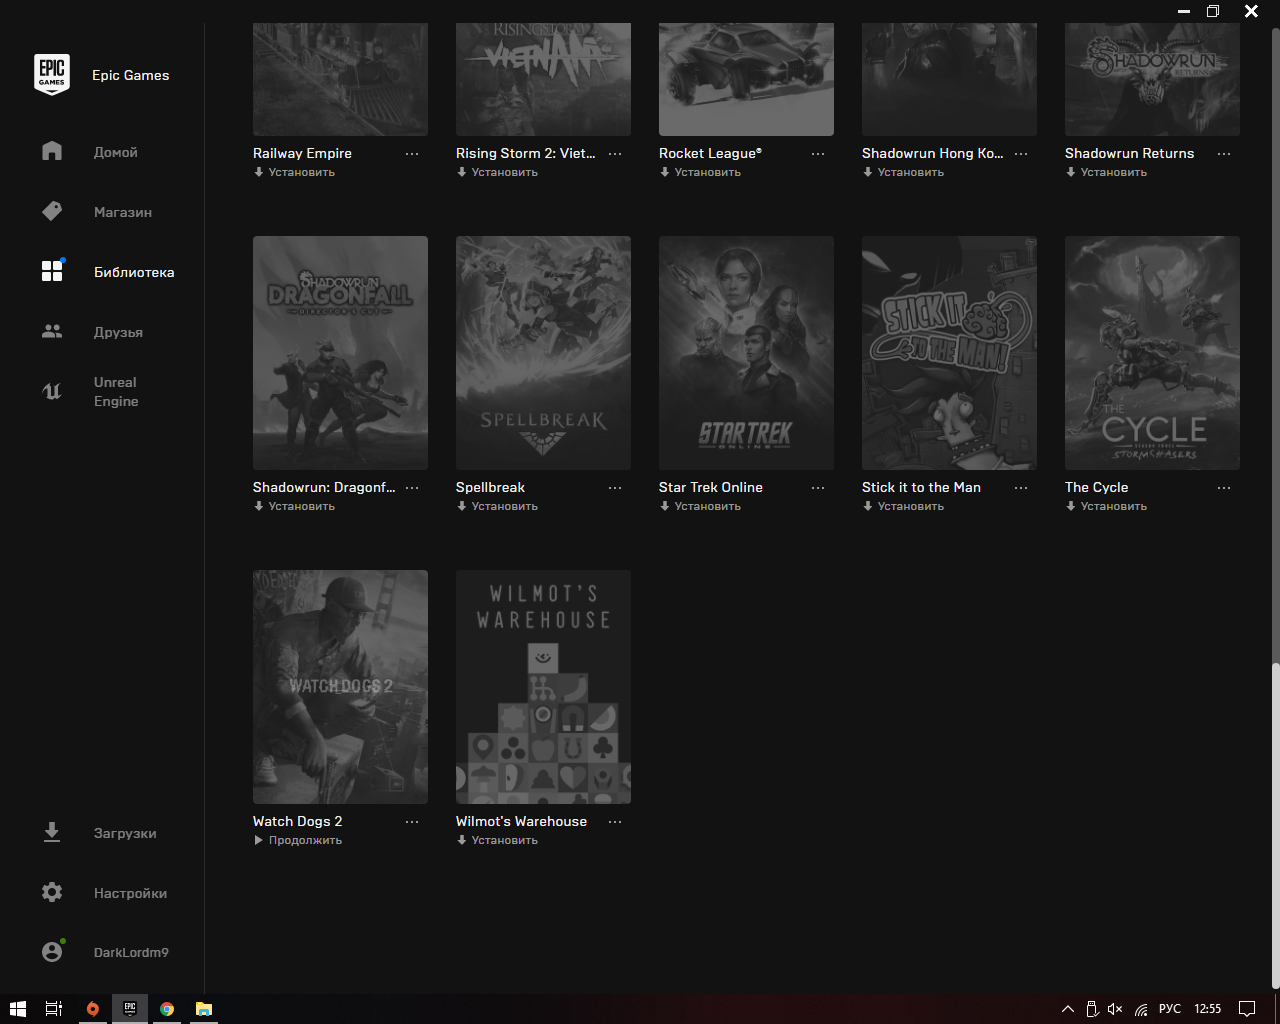This screenshot has width=1280, height=1024.
Task: Show hidden tray icons chevron
Action: (x=1067, y=1009)
